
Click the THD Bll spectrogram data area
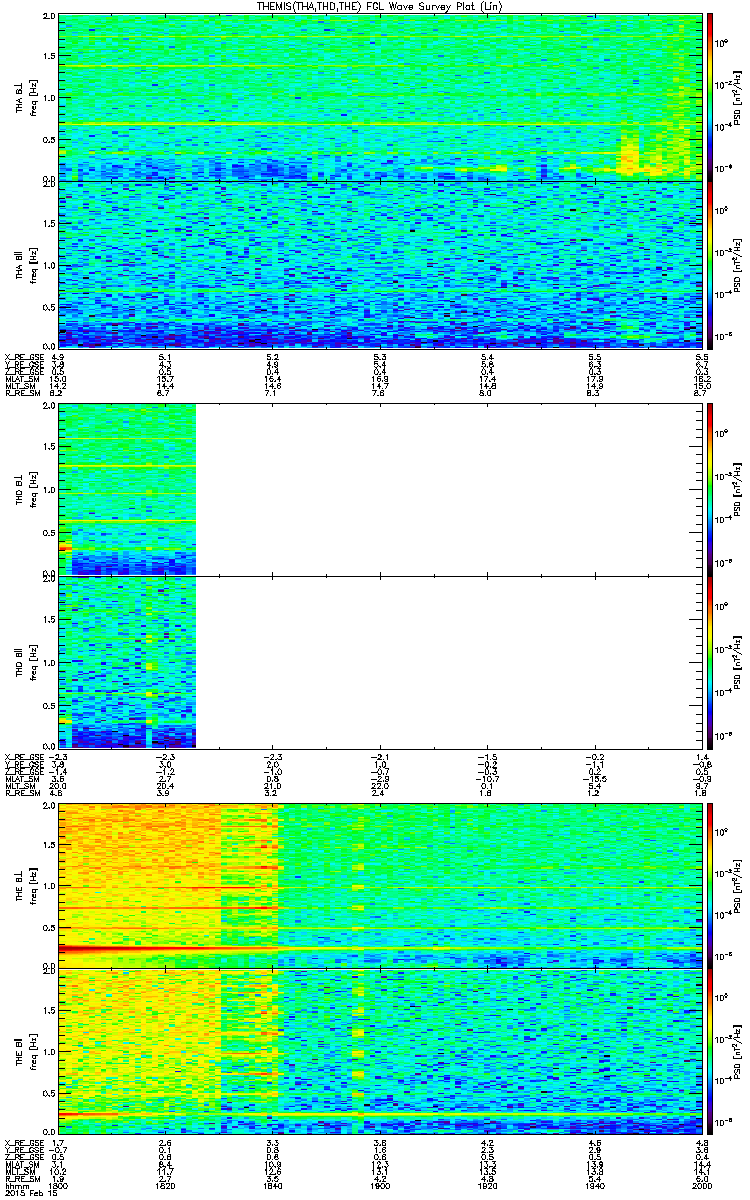[127, 661]
